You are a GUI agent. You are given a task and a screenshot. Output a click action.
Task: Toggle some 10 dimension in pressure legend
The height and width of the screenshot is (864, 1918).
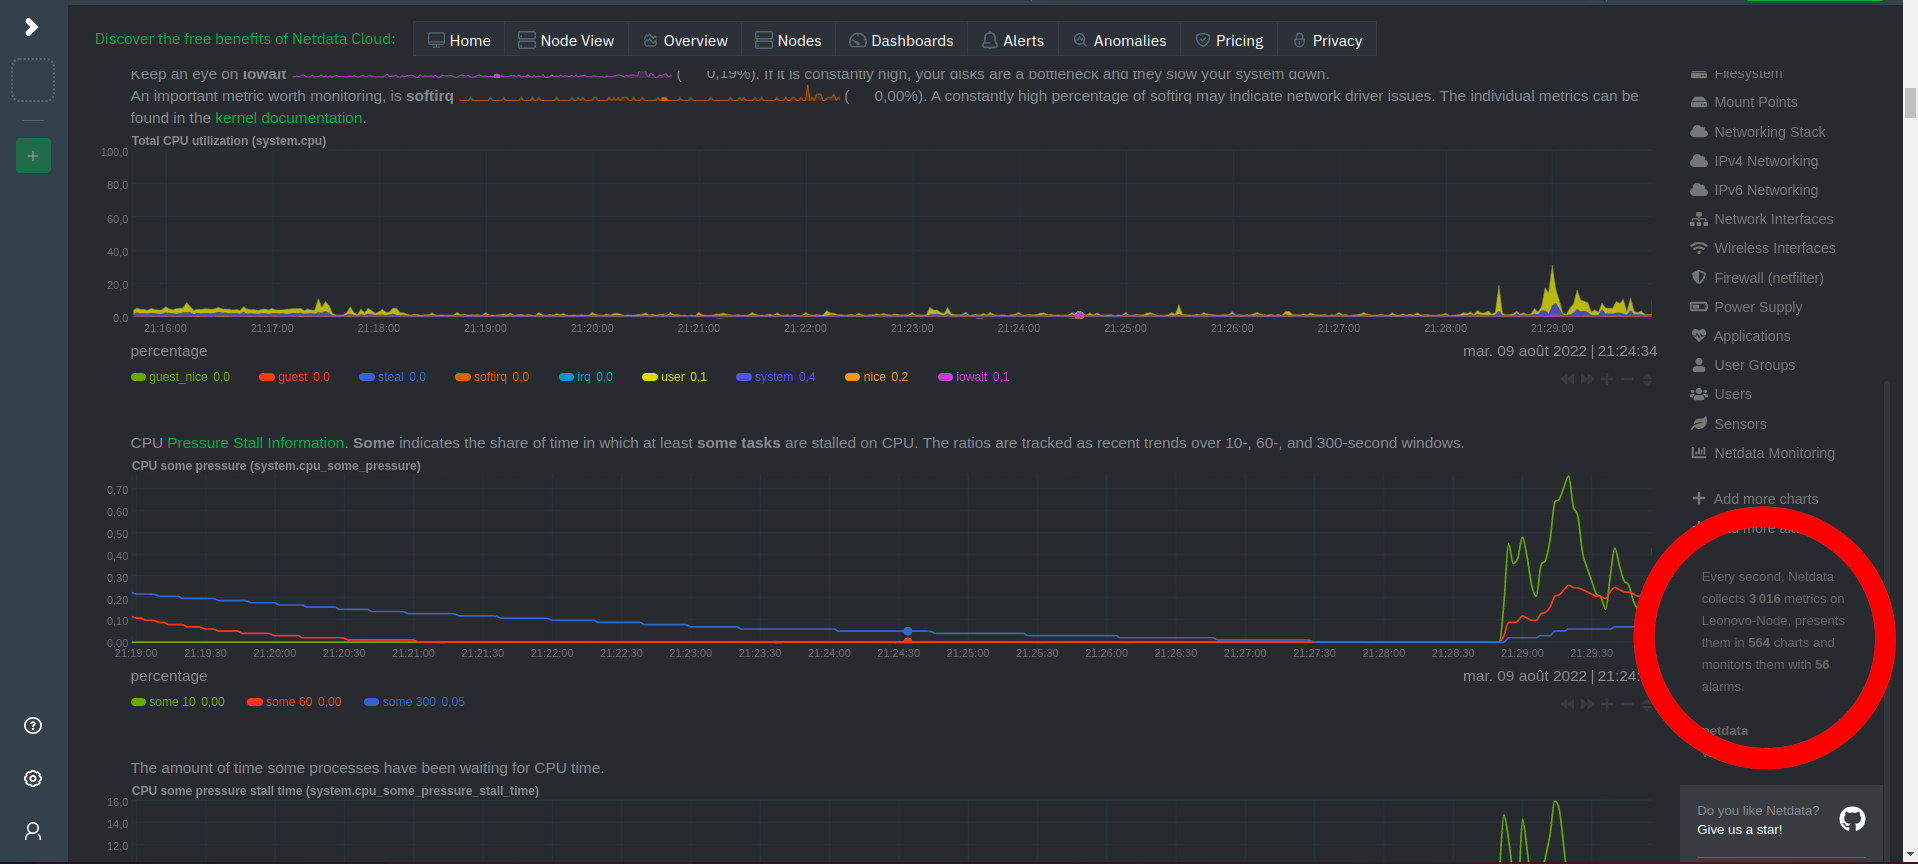pyautogui.click(x=178, y=702)
